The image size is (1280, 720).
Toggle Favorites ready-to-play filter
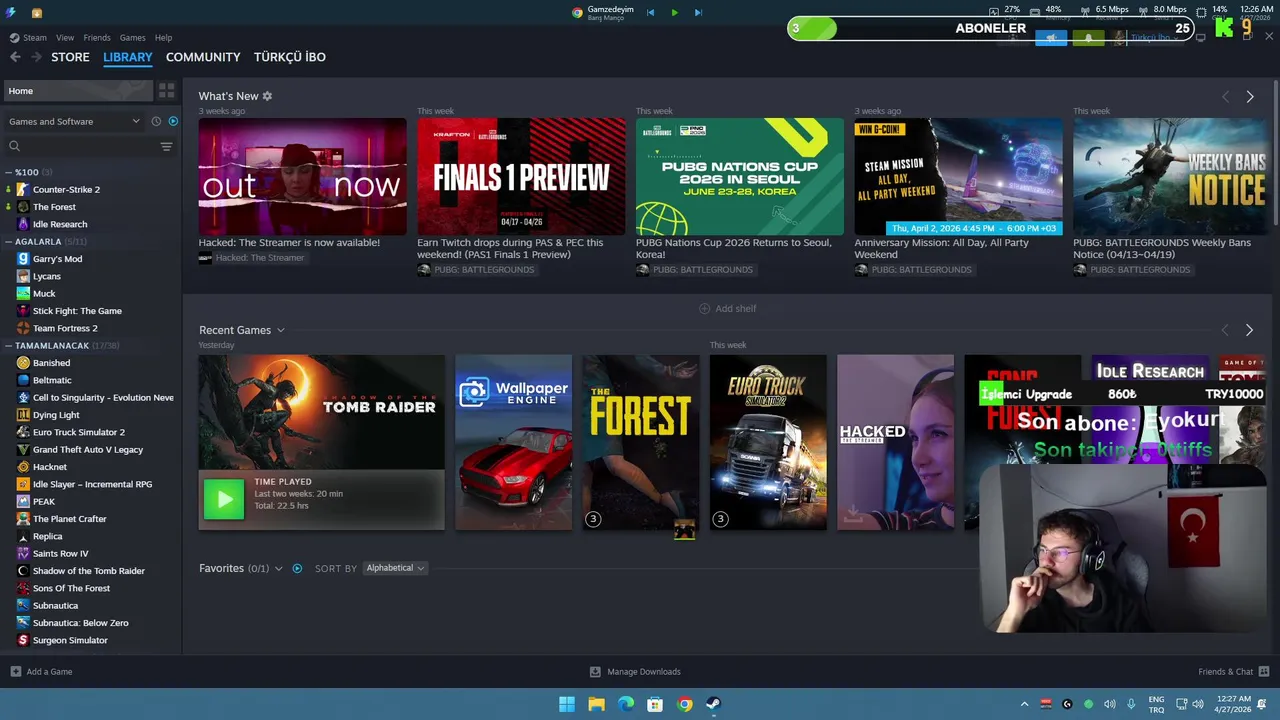point(297,568)
